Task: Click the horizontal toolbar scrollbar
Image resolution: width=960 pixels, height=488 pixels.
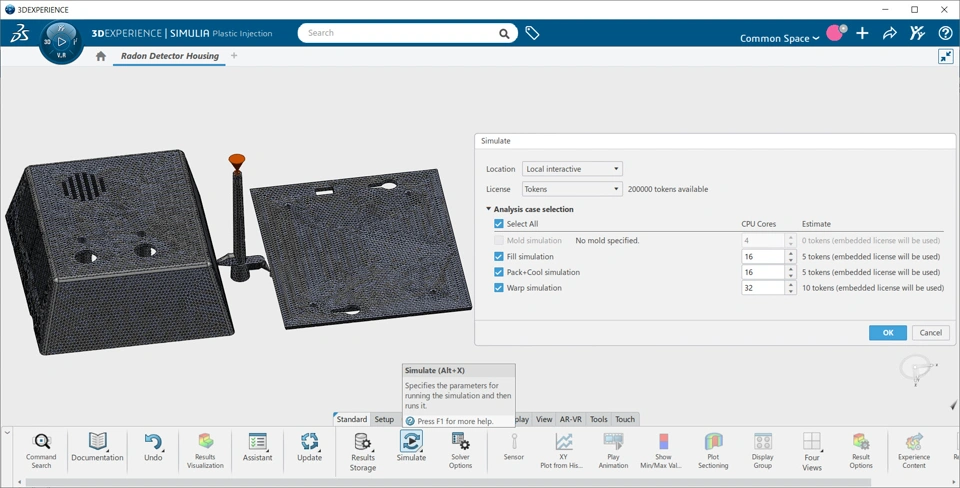Action: tap(447, 482)
